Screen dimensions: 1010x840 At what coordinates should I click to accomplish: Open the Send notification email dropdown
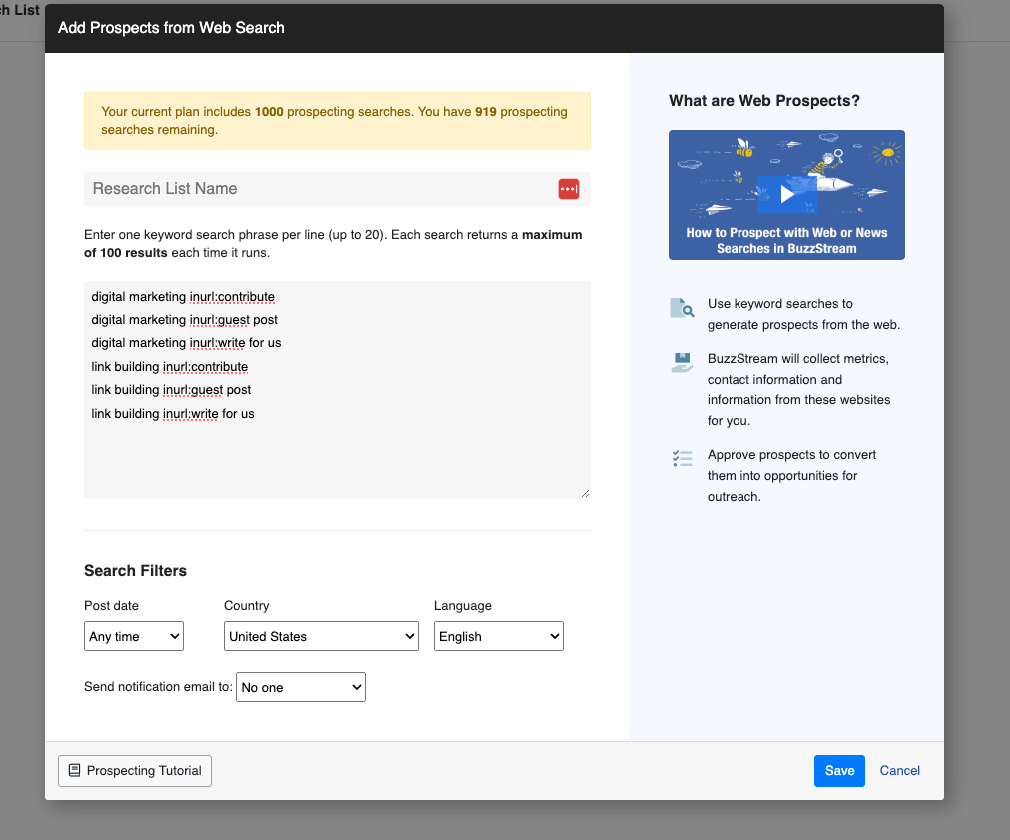pyautogui.click(x=300, y=687)
